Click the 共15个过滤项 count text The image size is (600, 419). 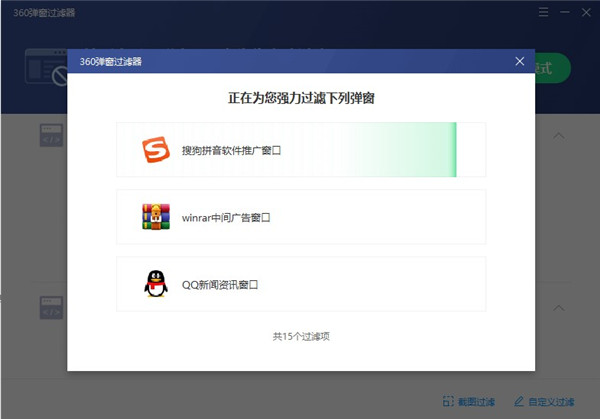point(301,336)
